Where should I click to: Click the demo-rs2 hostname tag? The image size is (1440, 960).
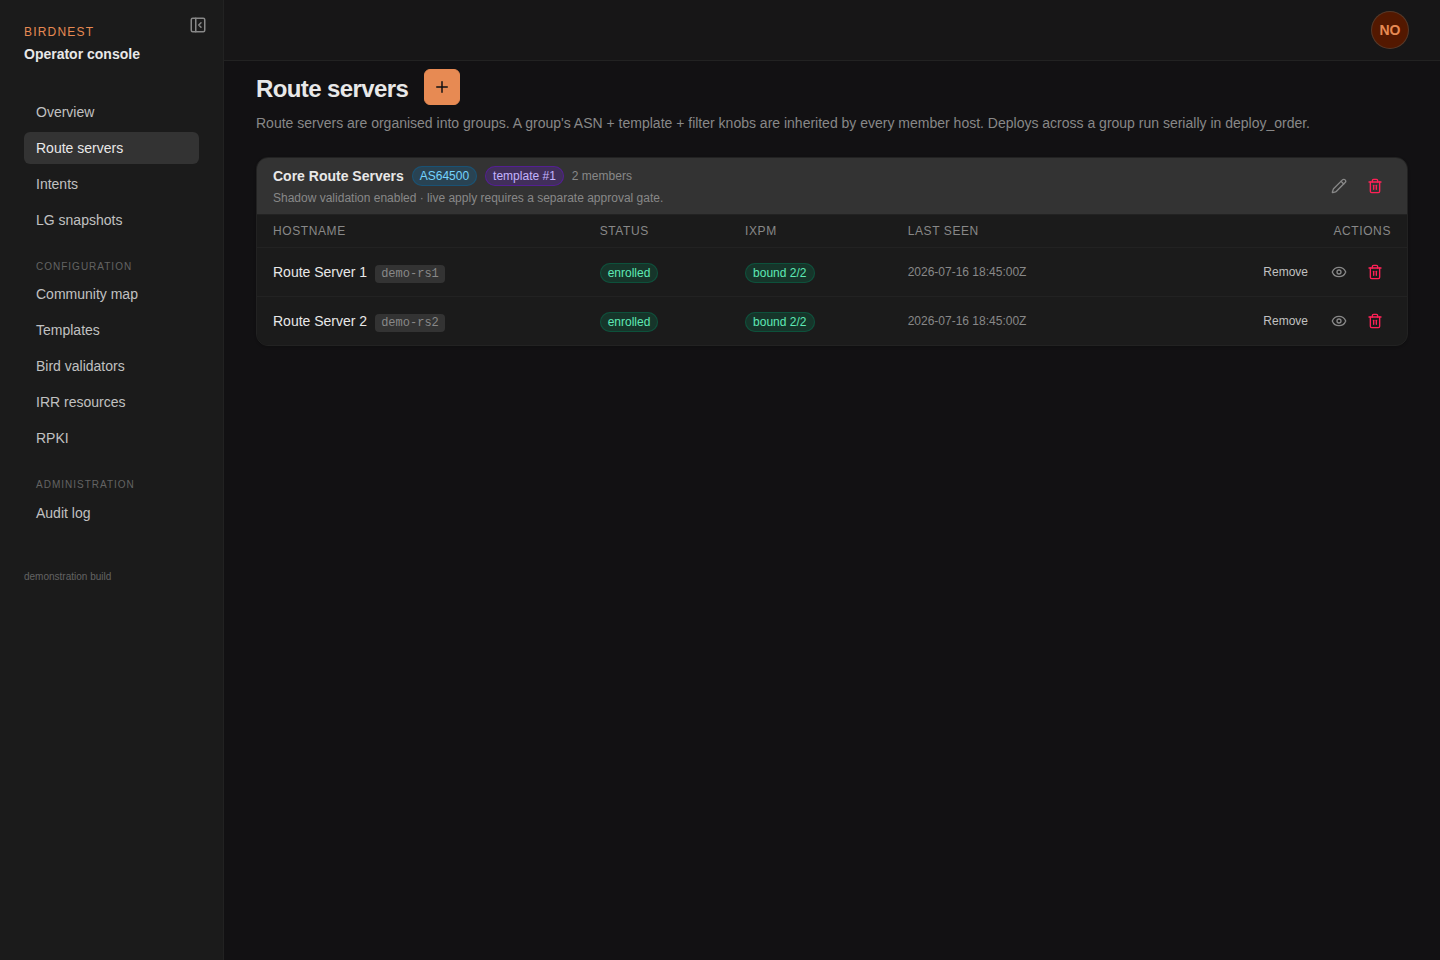click(410, 322)
